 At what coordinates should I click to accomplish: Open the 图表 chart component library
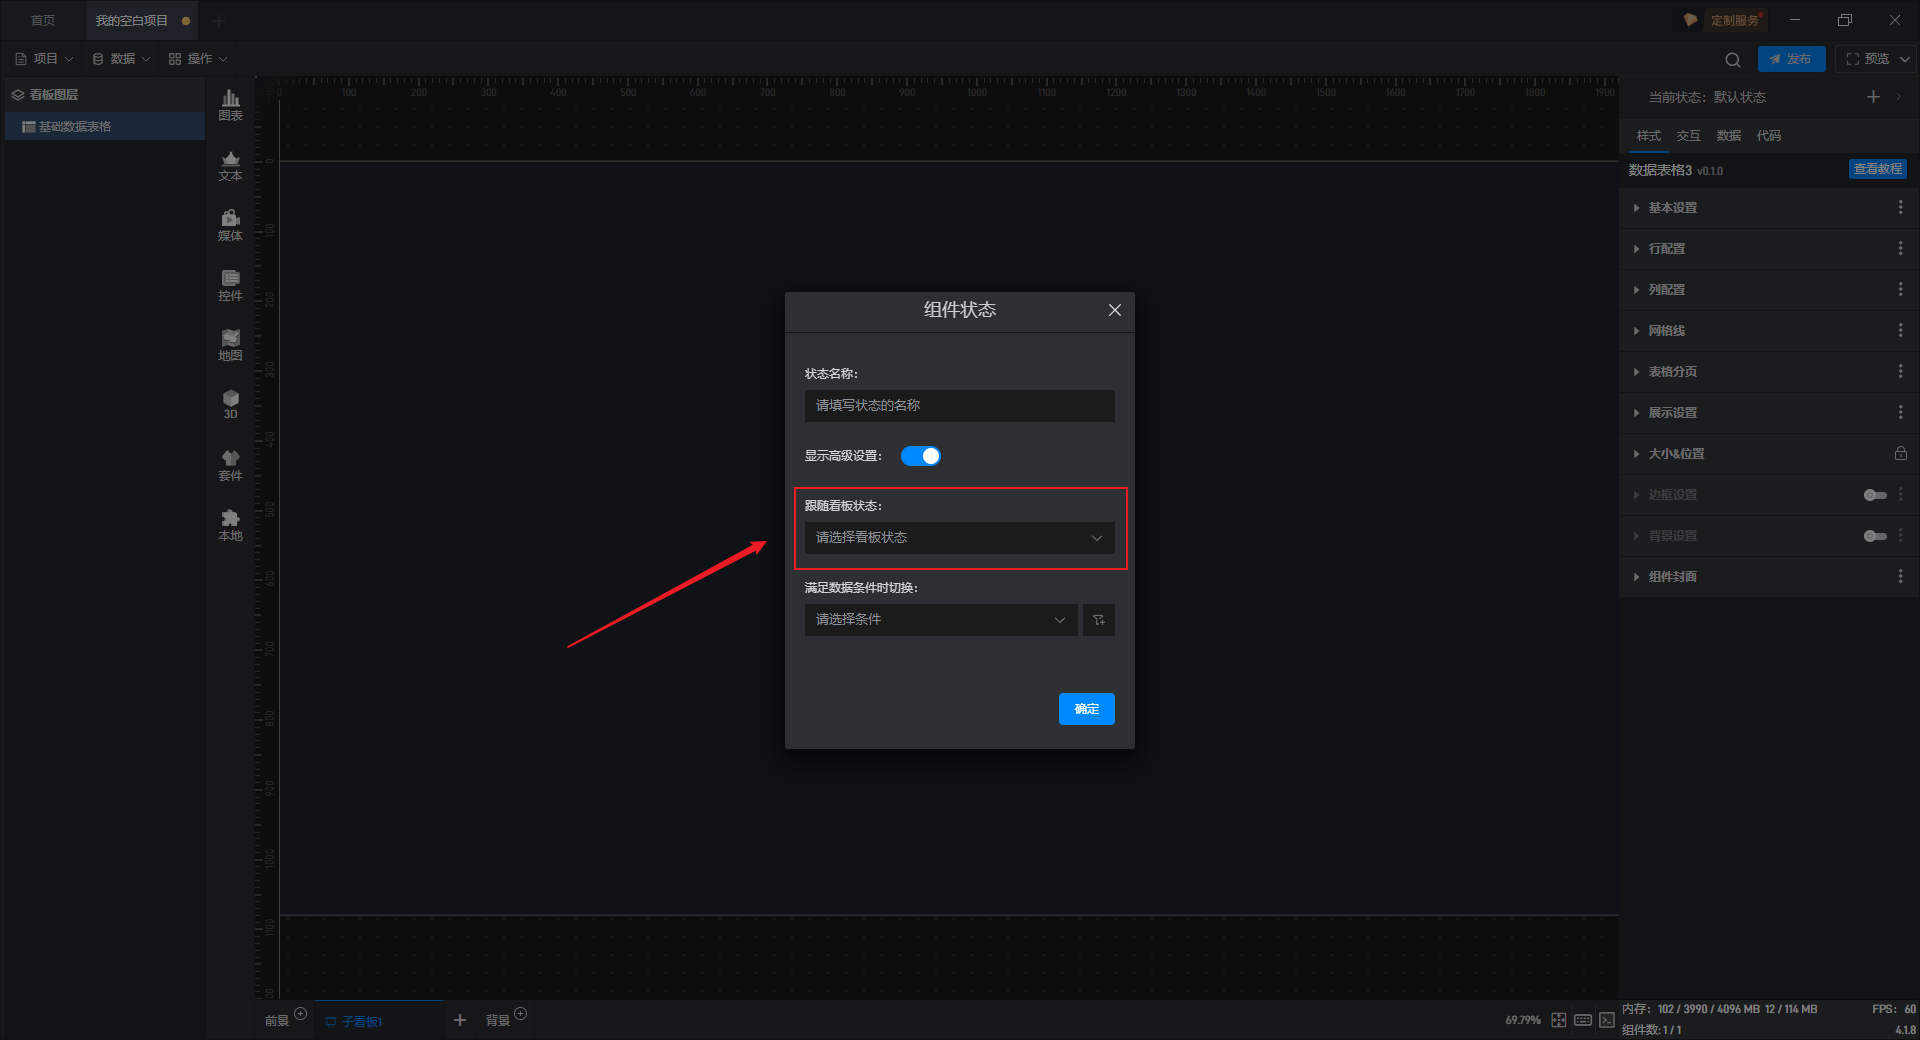click(x=230, y=105)
